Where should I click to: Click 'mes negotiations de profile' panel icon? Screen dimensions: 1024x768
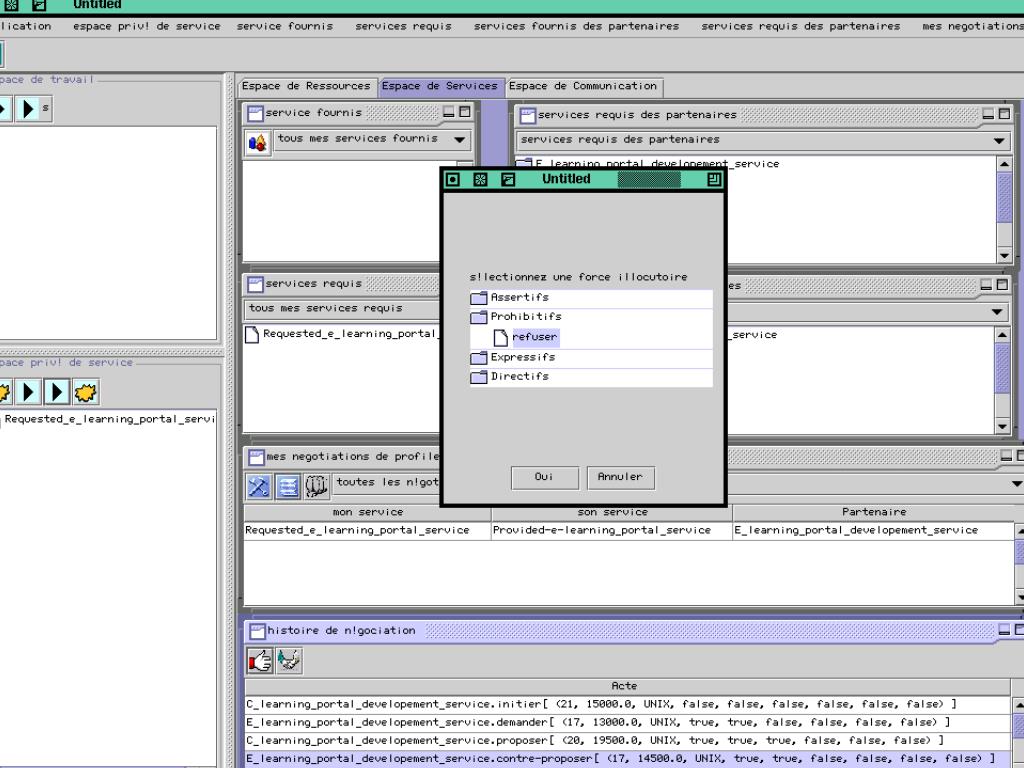tap(256, 457)
